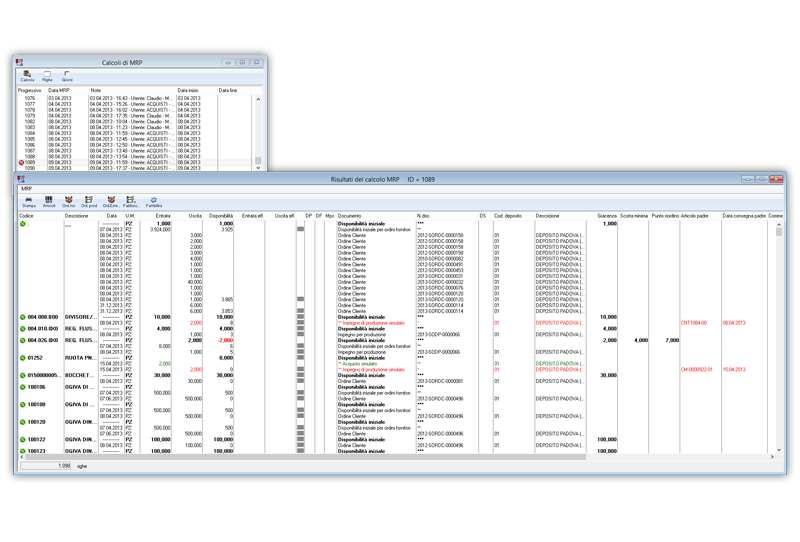Click document number 2013-SDDP-0000066 first occurrence
800x542 pixels.
439,335
